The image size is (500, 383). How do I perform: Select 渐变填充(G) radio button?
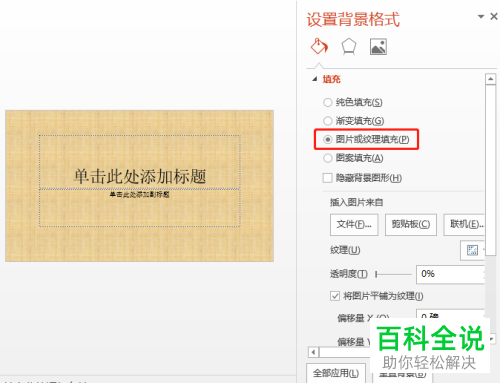click(x=328, y=120)
